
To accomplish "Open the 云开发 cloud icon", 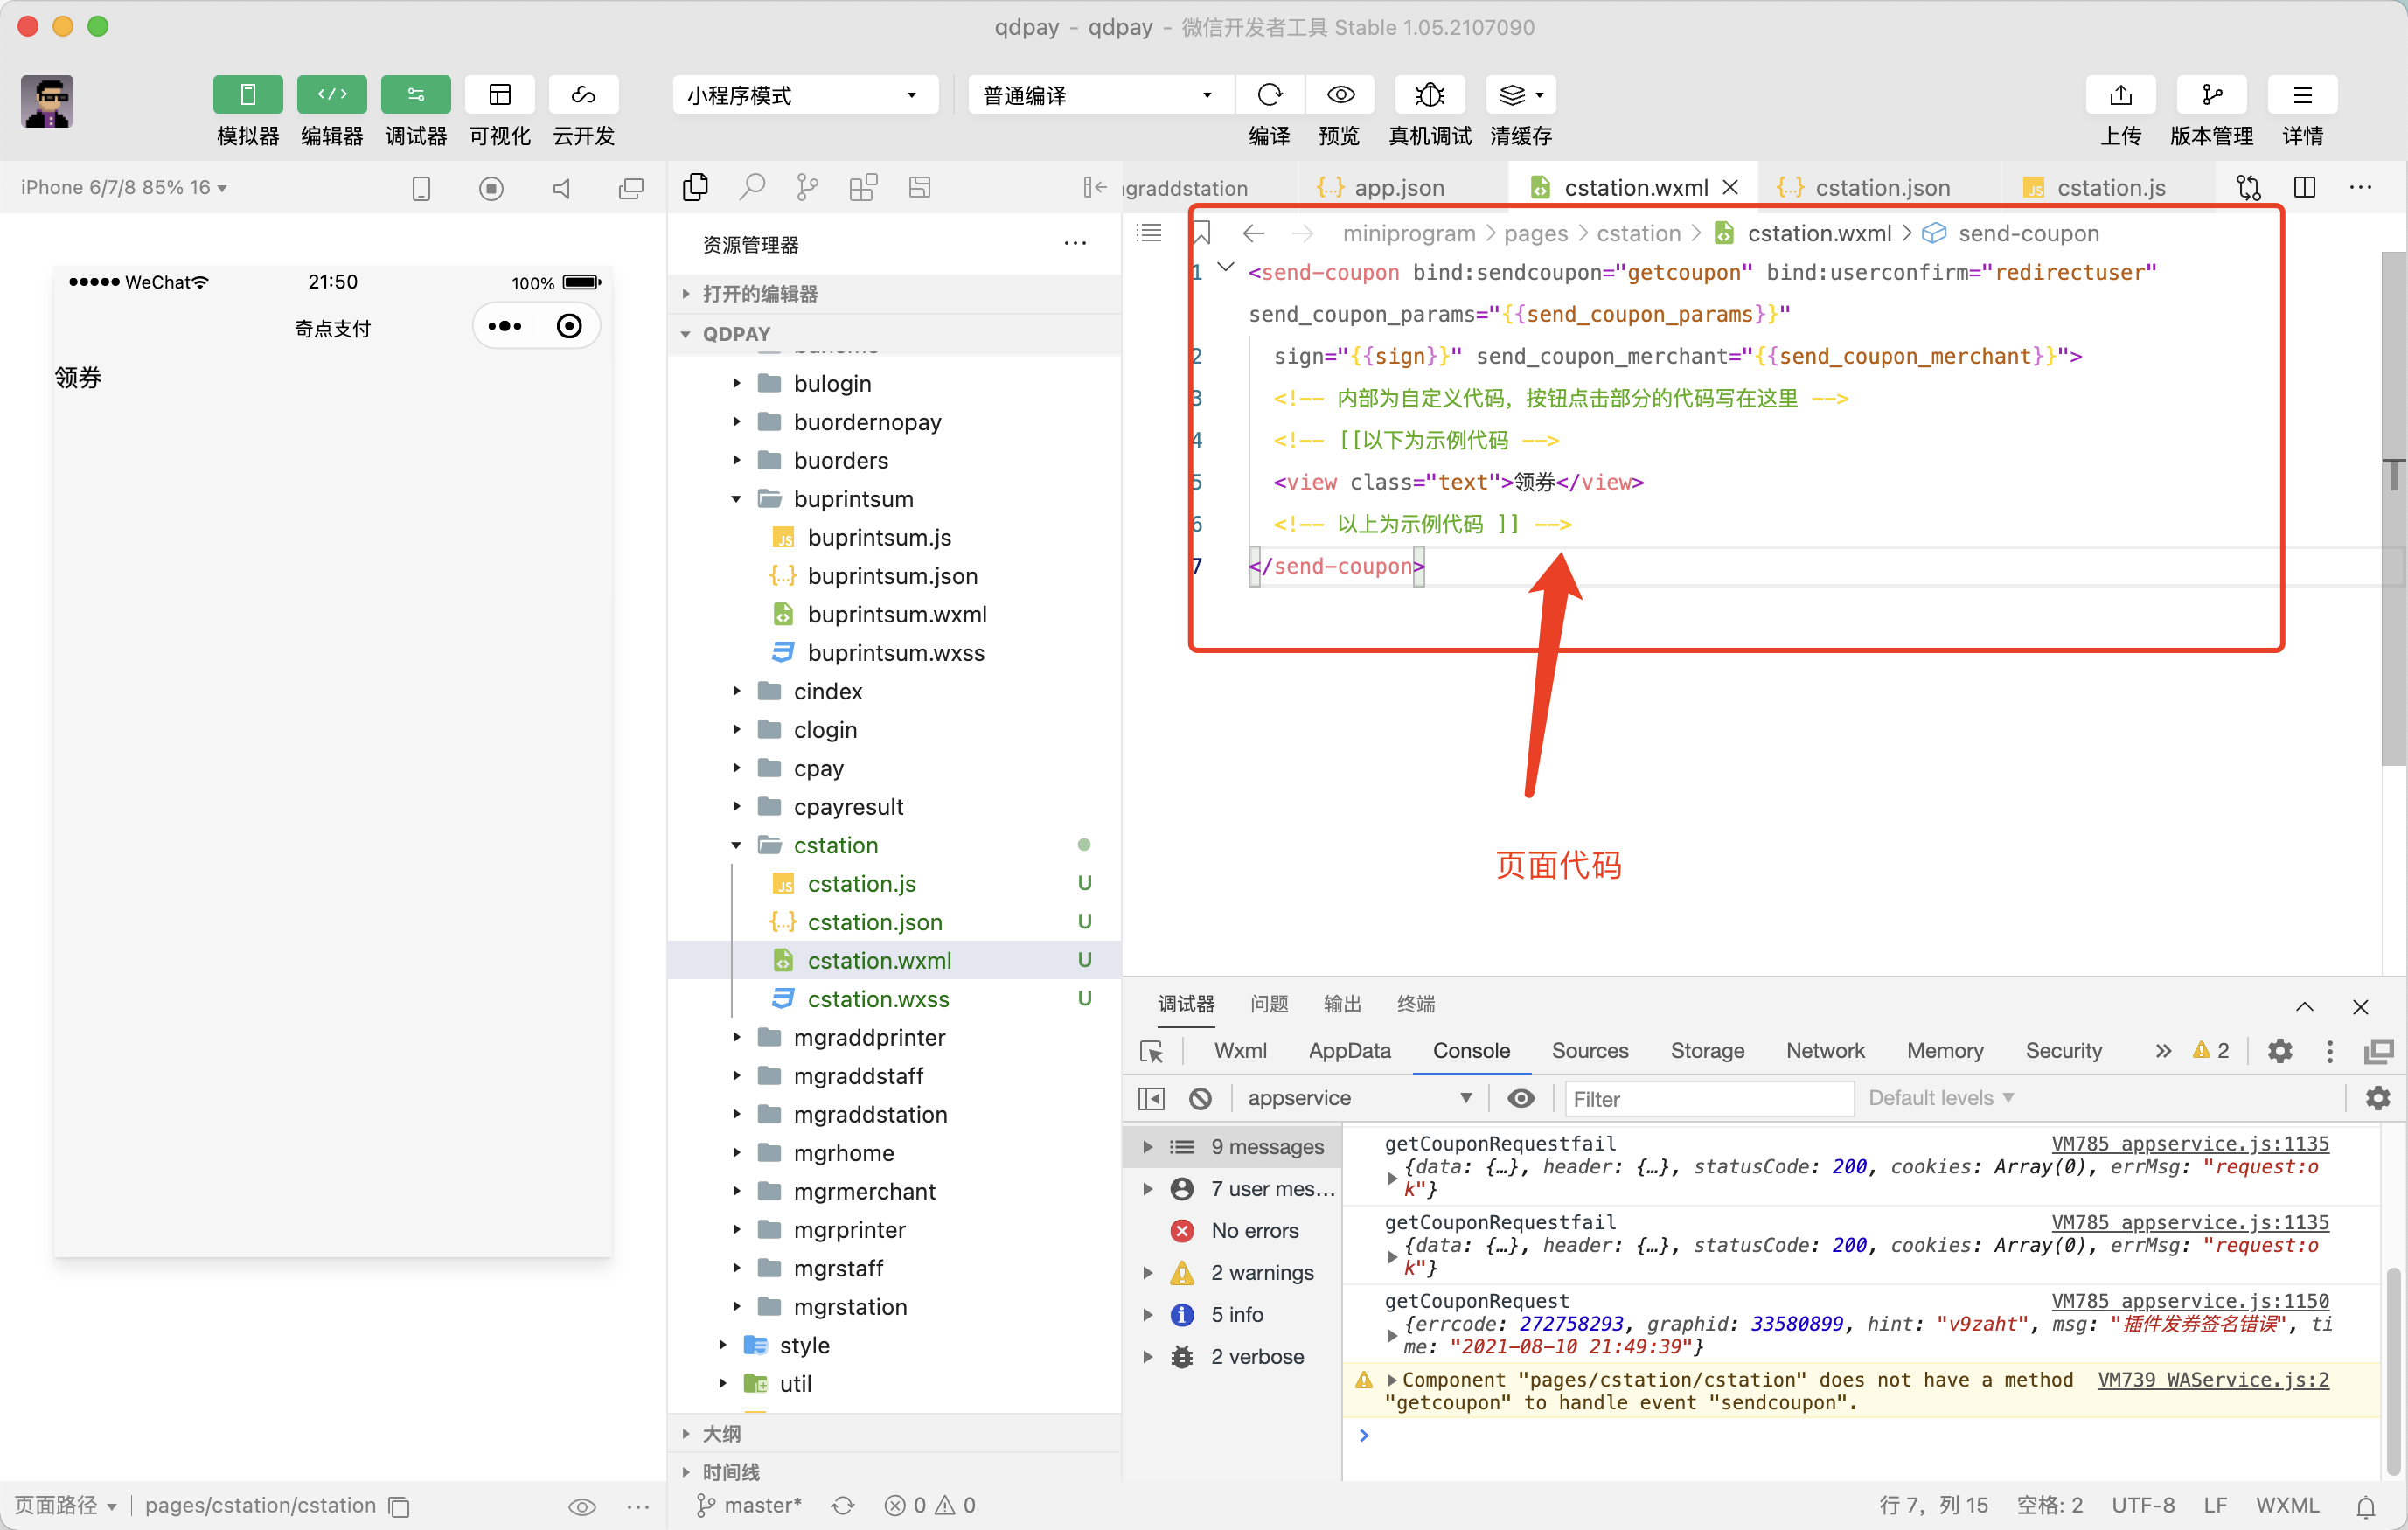I will click(x=583, y=95).
